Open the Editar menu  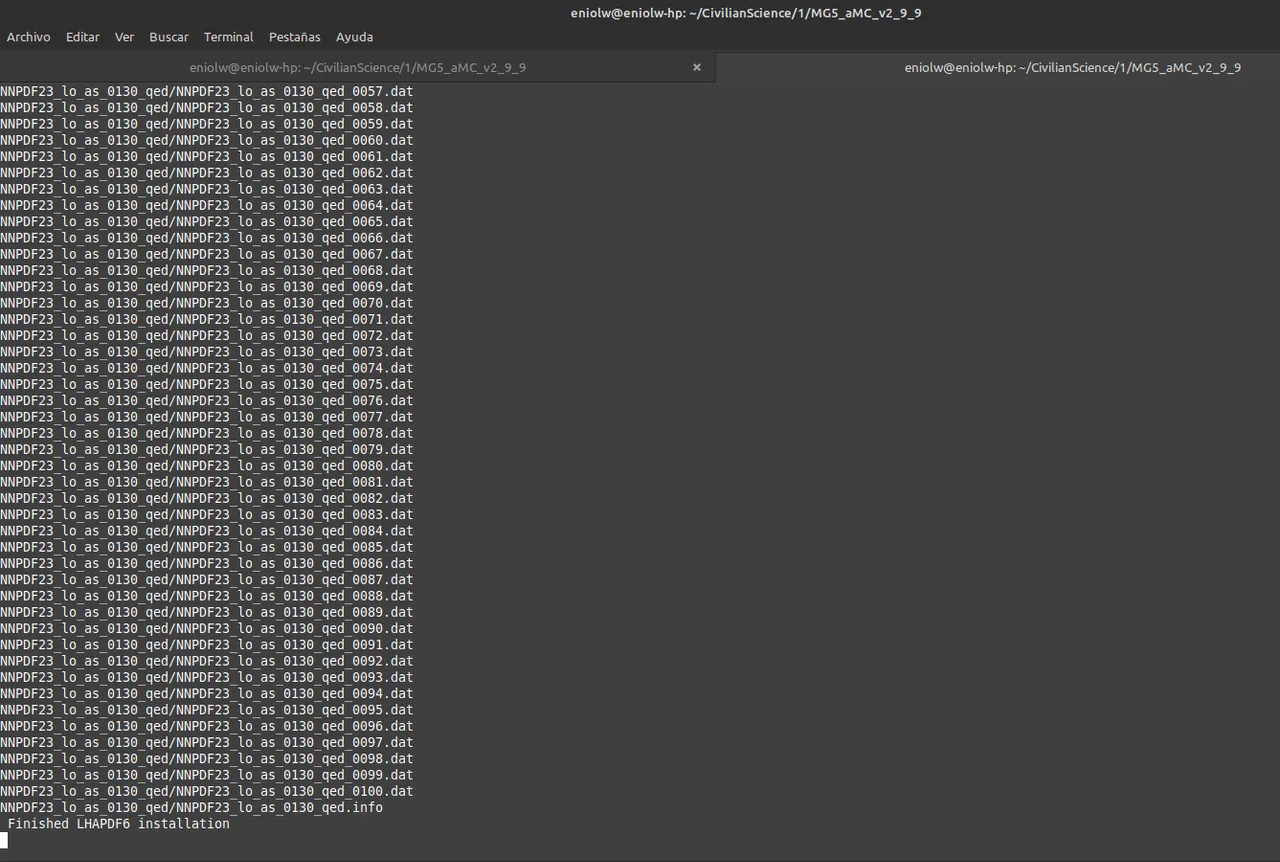(x=82, y=37)
